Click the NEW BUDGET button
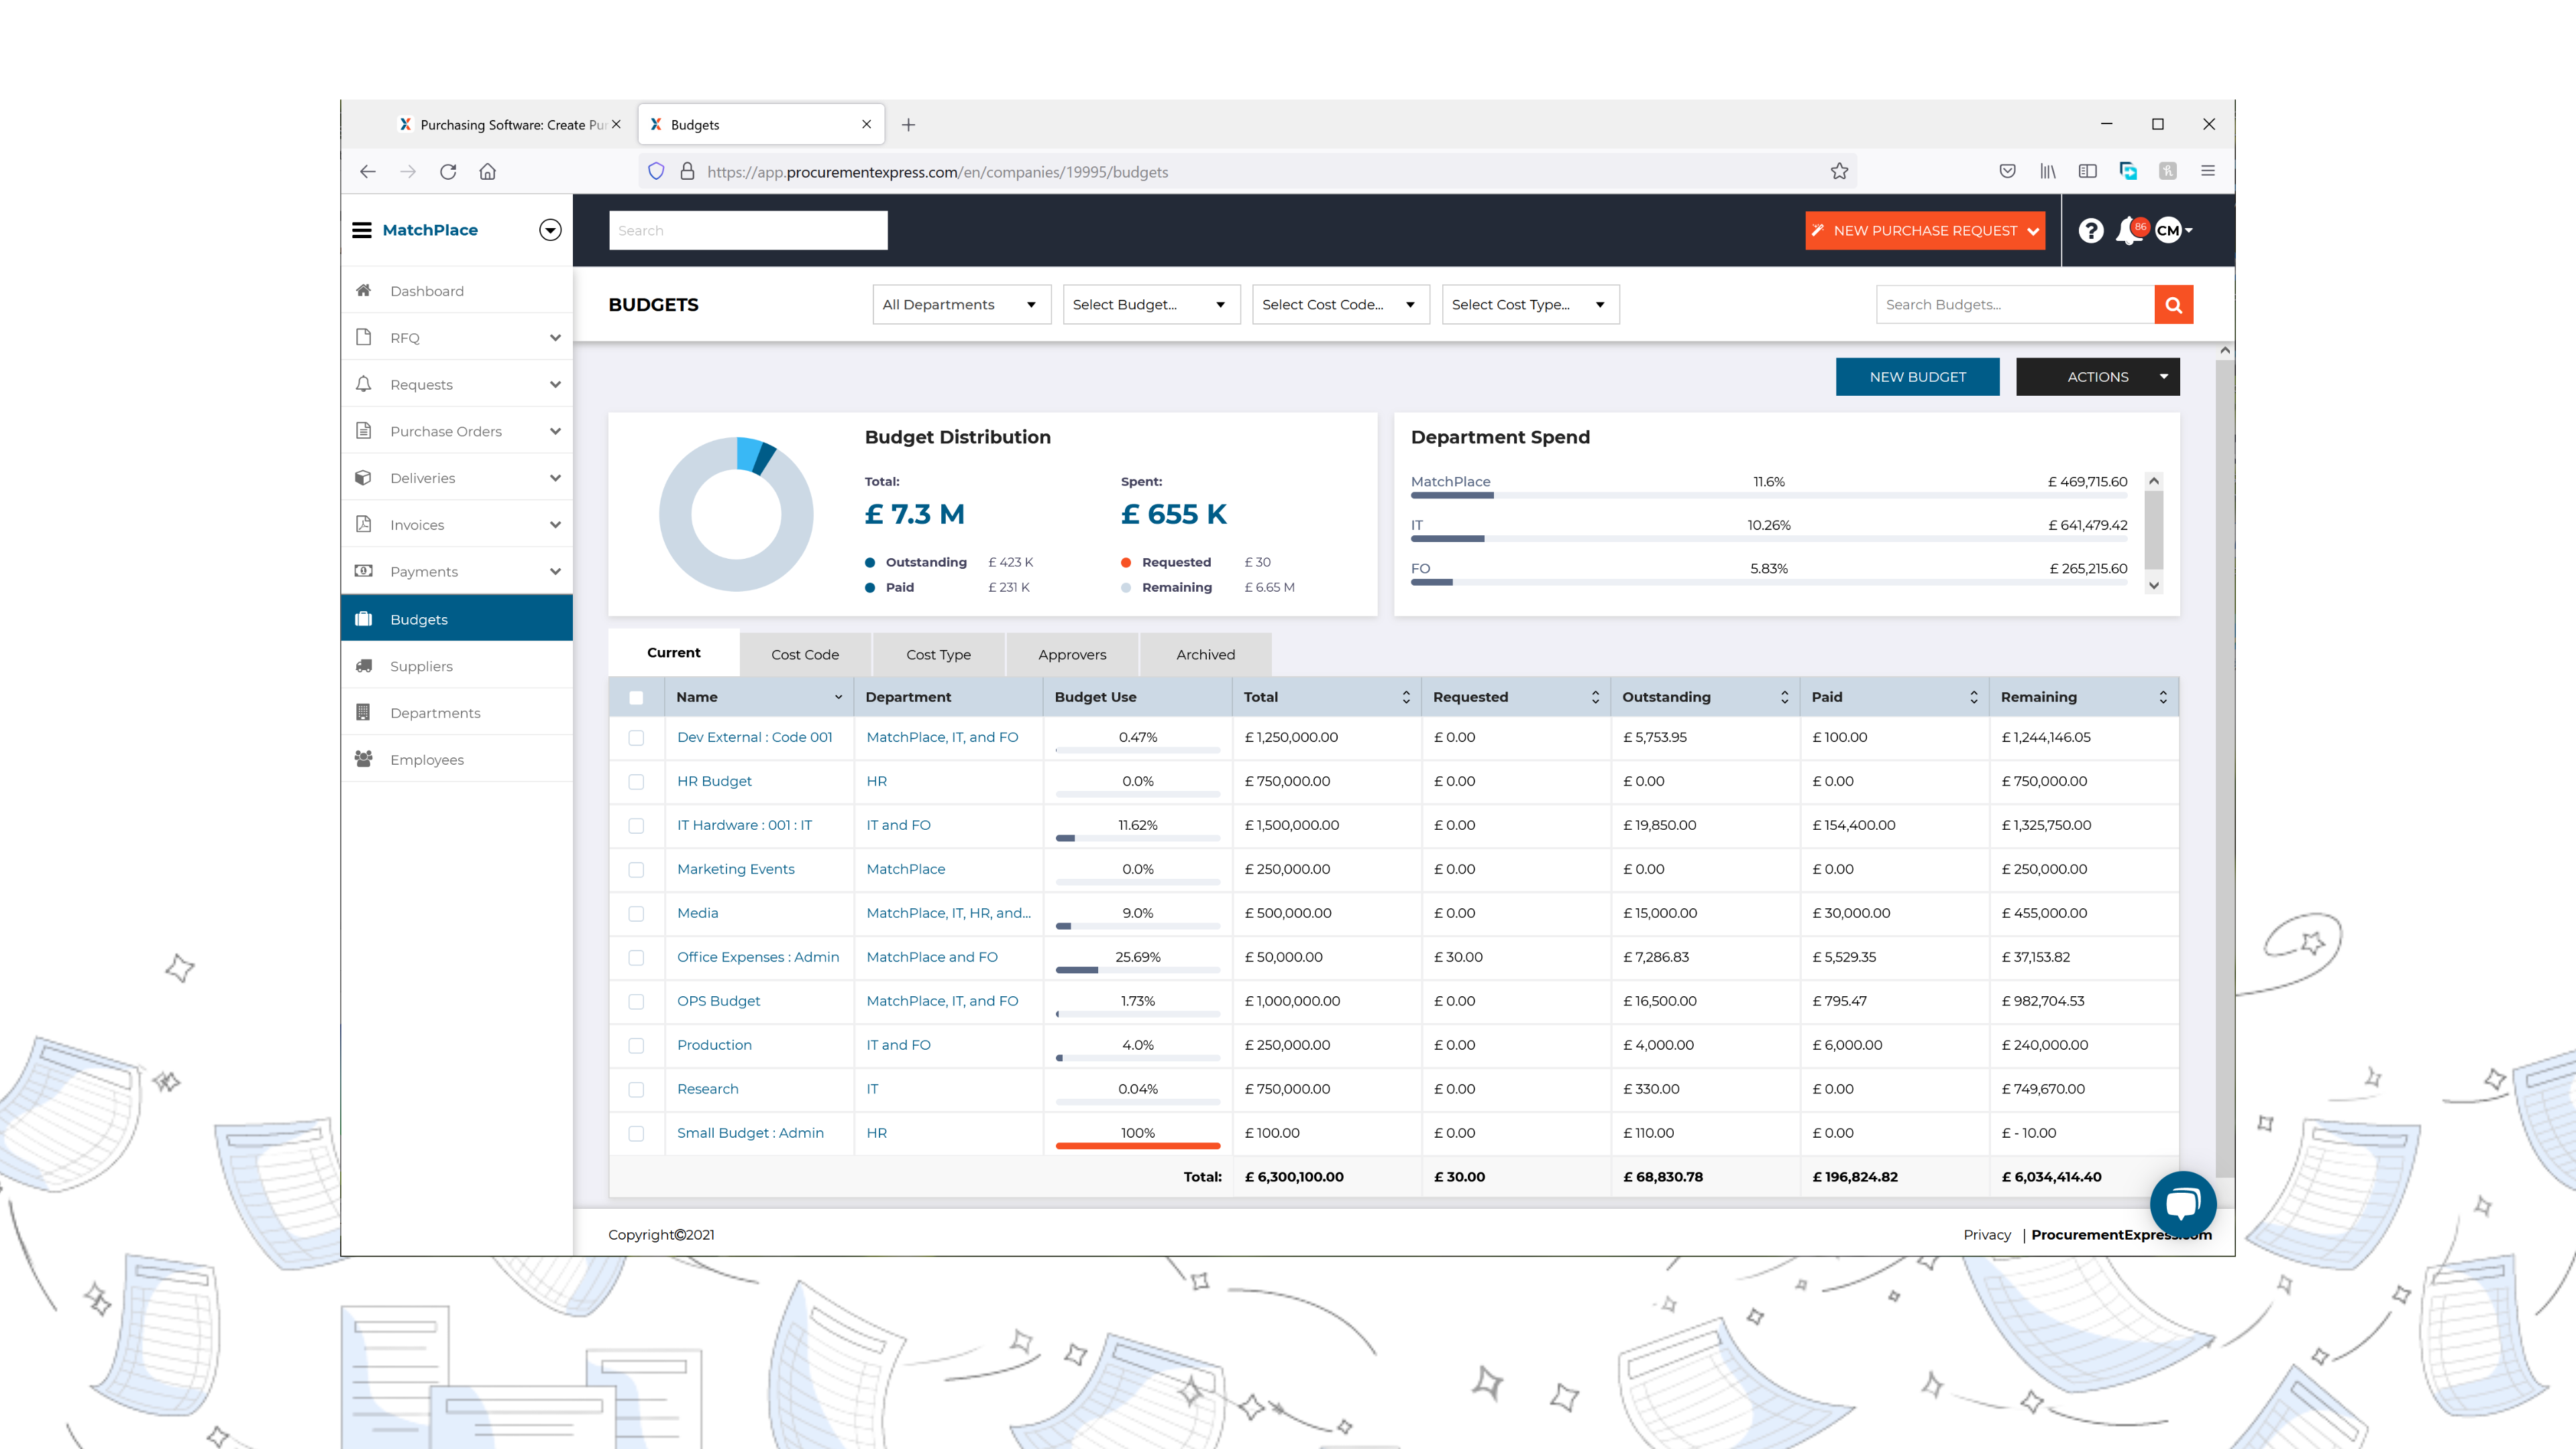2576x1449 pixels. pyautogui.click(x=1916, y=377)
